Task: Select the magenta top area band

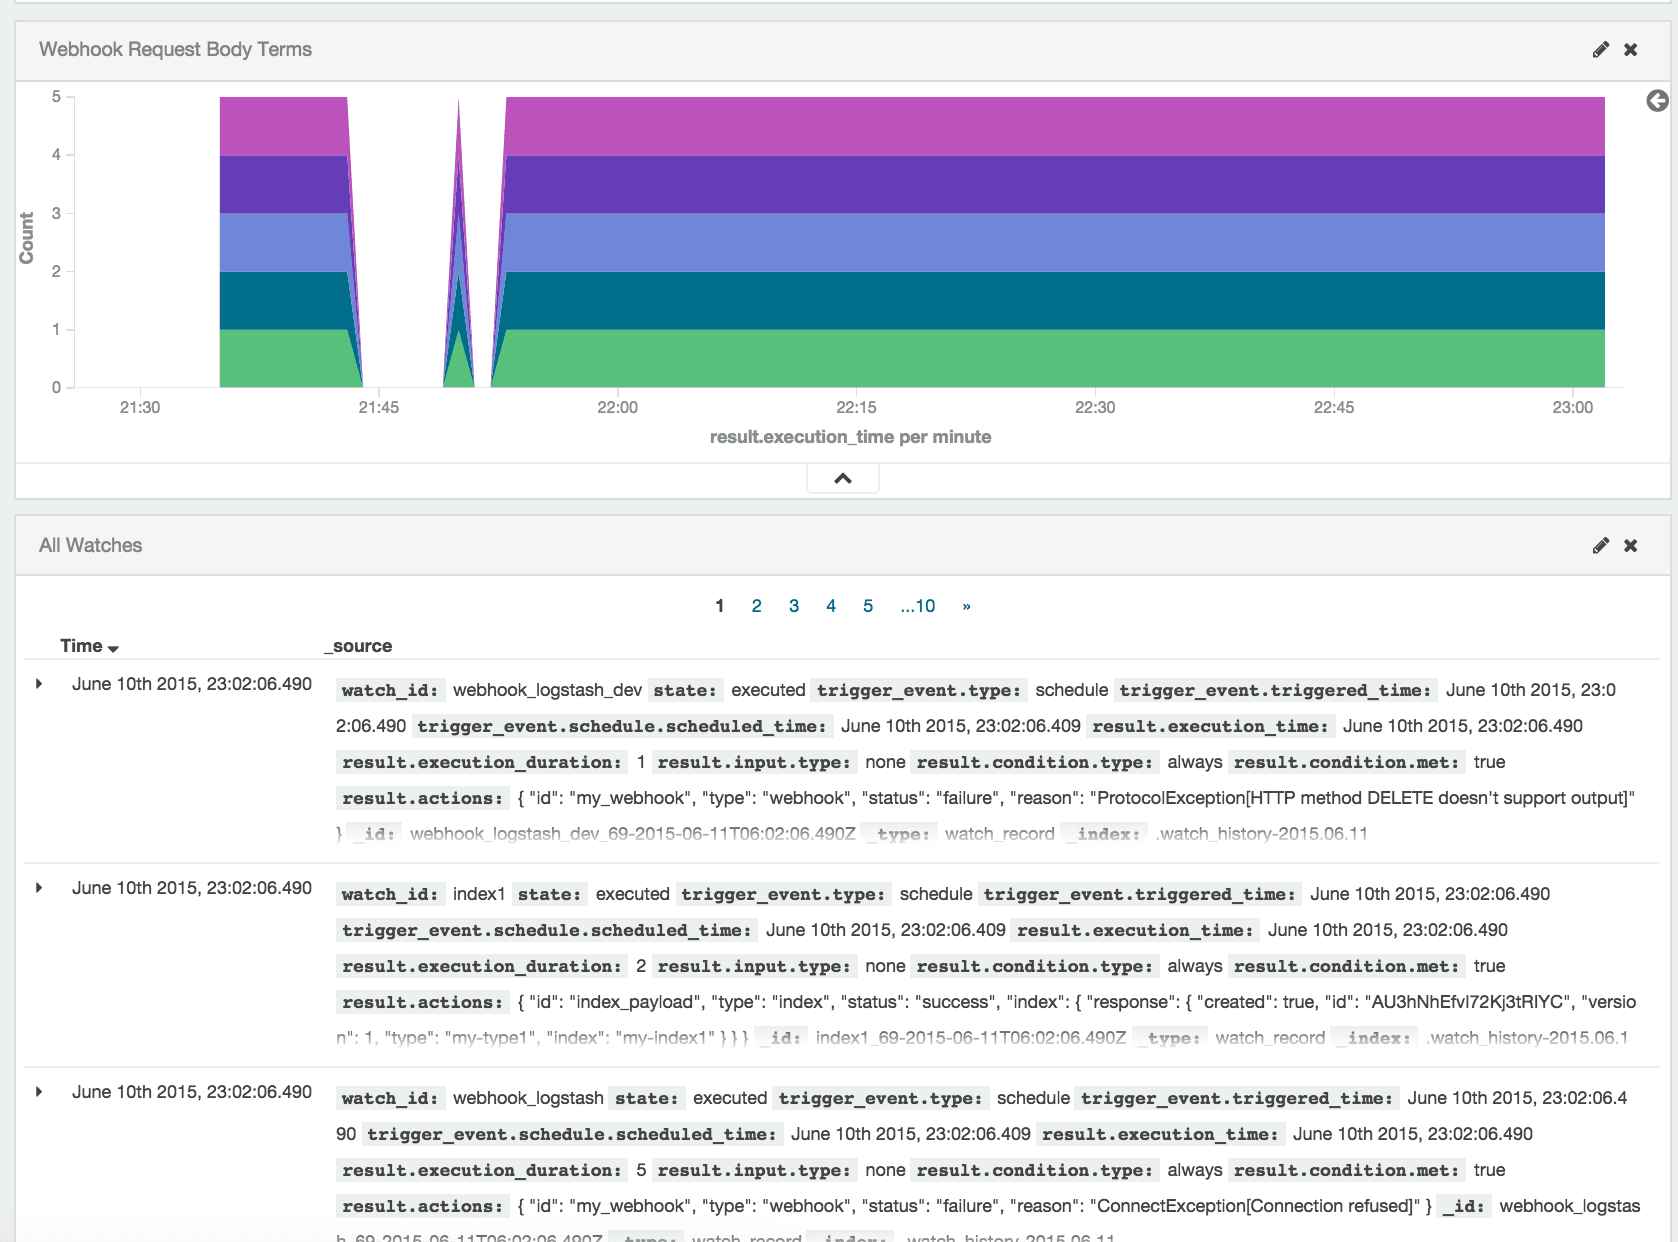Action: (1050, 126)
